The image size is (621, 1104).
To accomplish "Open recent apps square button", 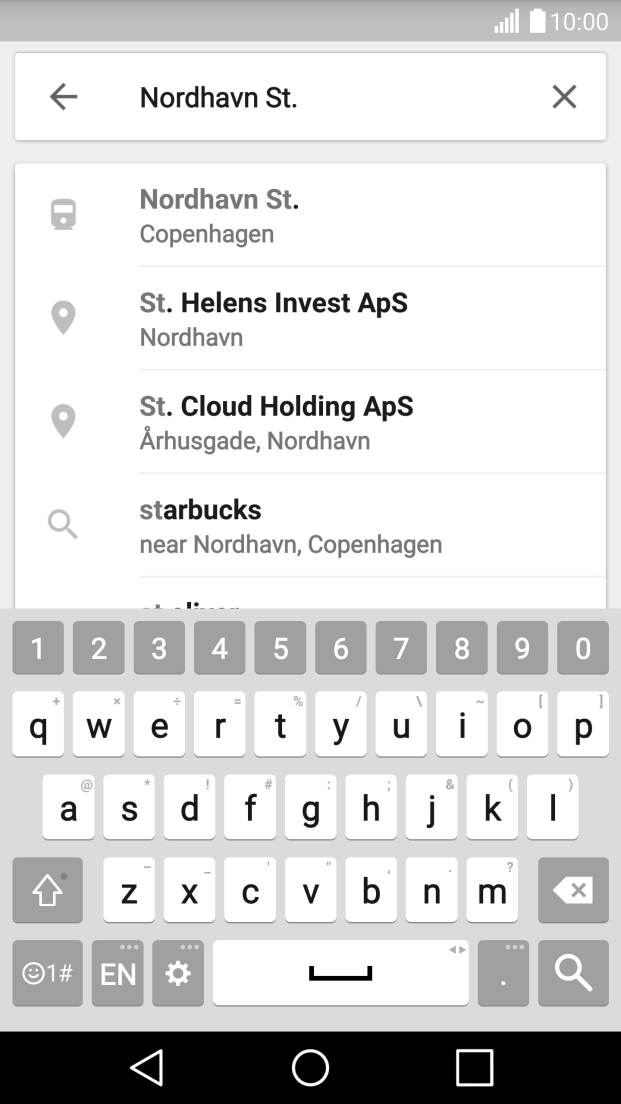I will click(474, 1067).
